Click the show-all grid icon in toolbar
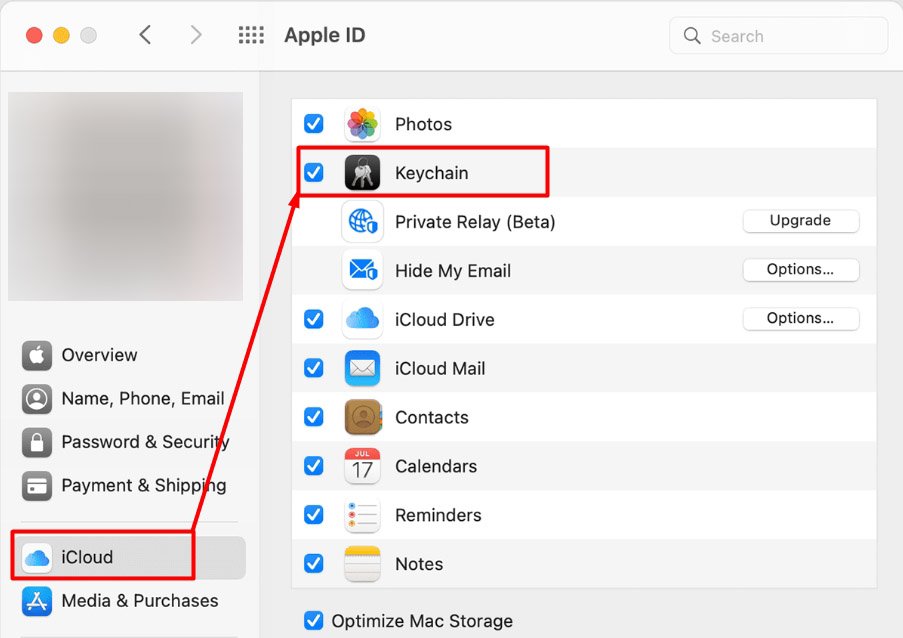 (x=251, y=36)
